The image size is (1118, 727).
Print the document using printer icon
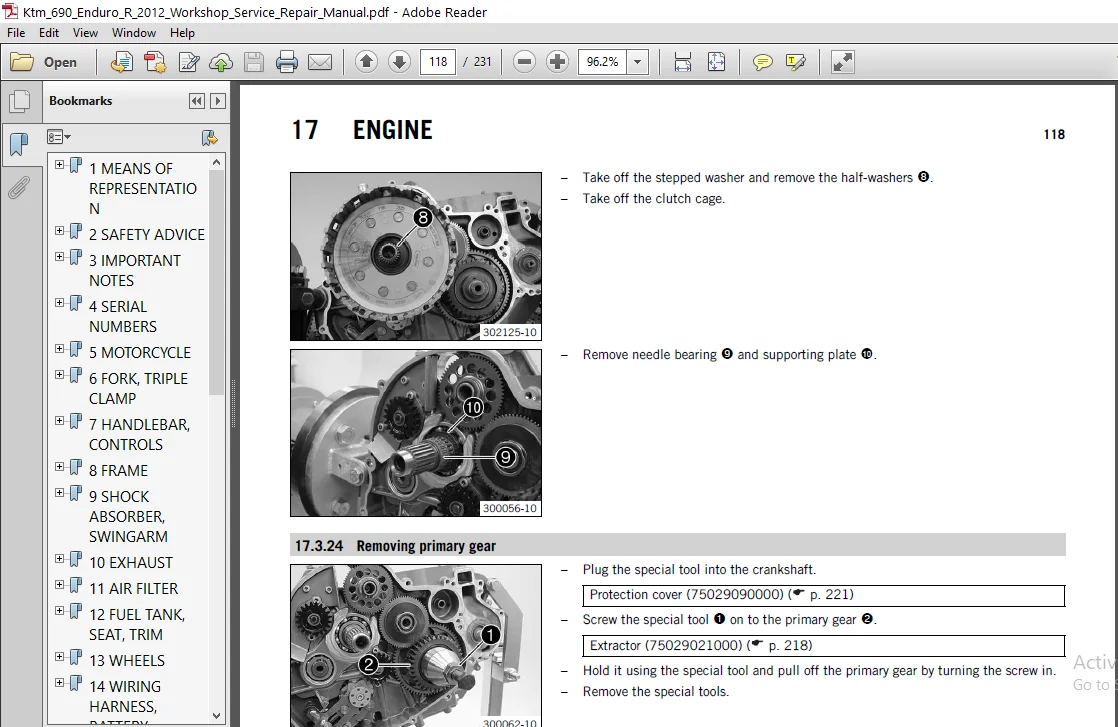pyautogui.click(x=287, y=62)
